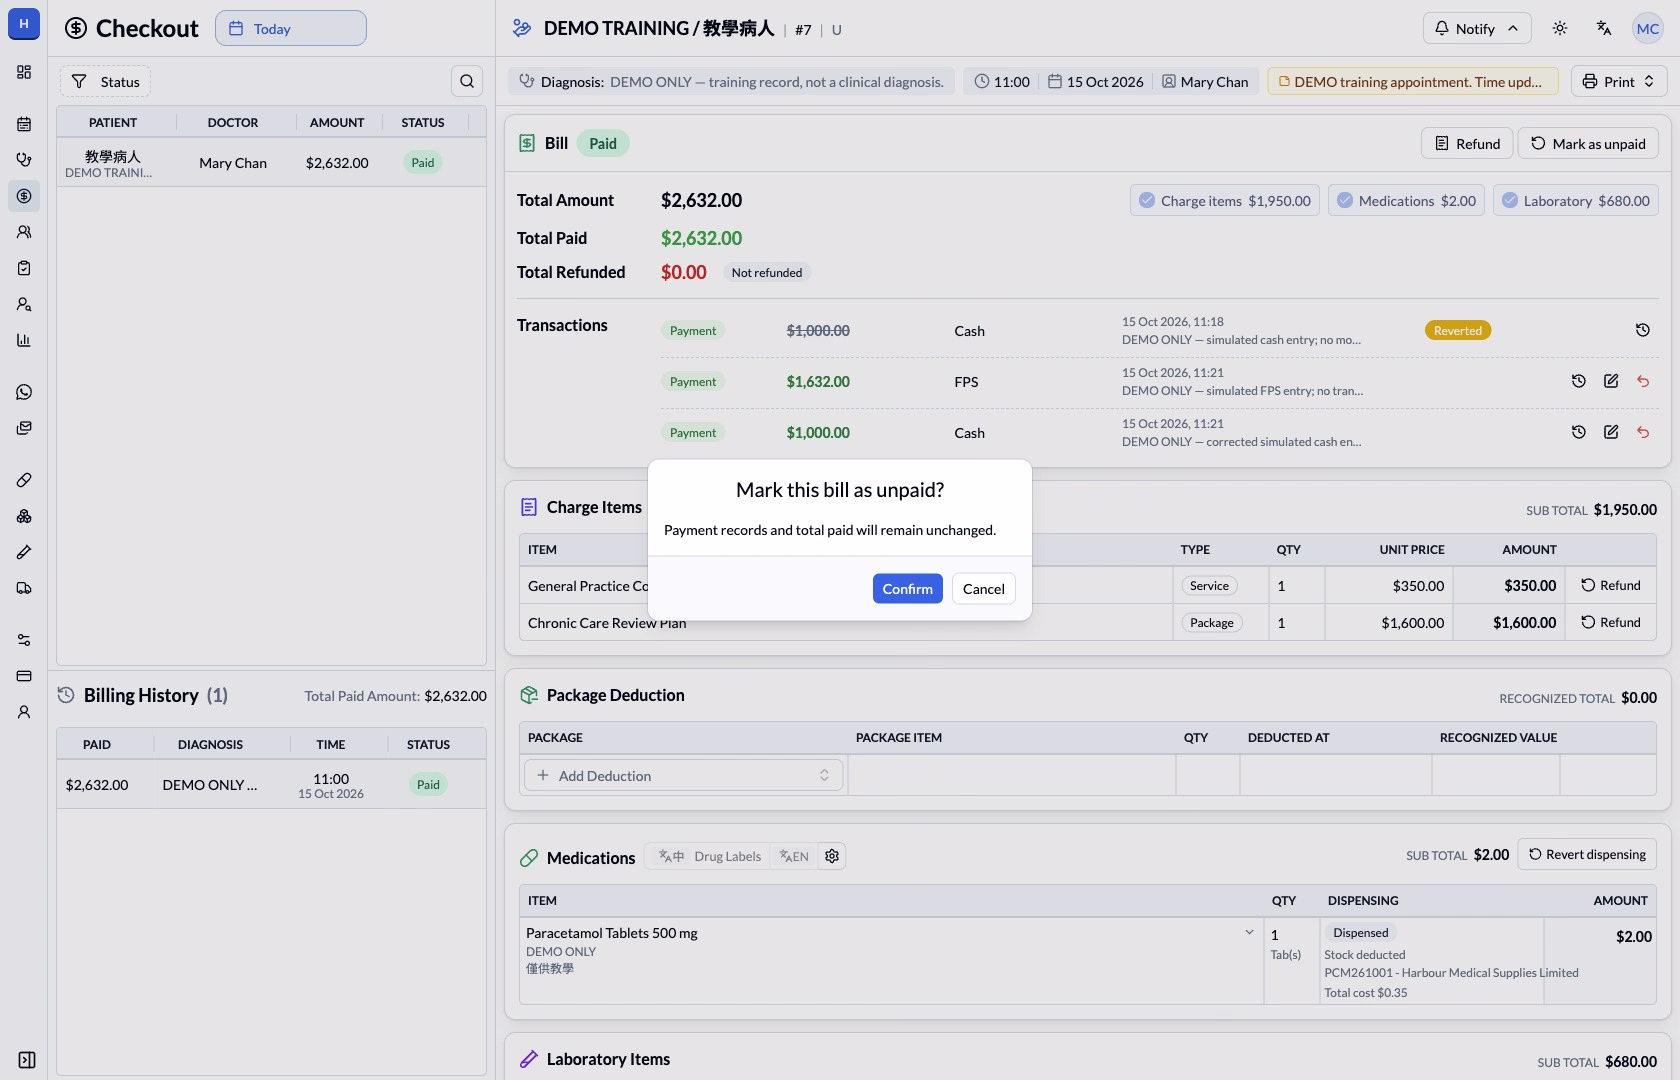
Task: Open the Today date picker
Action: pyautogui.click(x=291, y=28)
